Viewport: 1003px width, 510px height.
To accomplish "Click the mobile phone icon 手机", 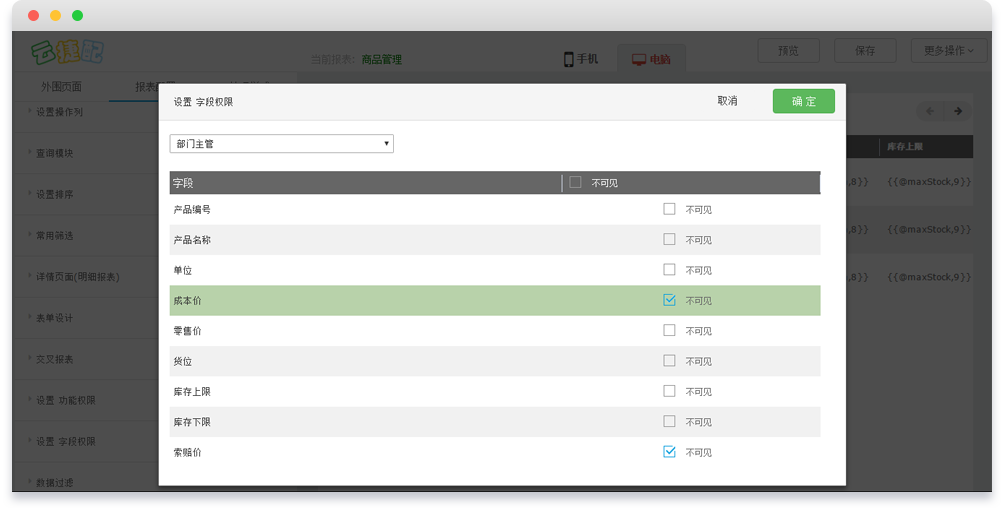I will tap(569, 59).
